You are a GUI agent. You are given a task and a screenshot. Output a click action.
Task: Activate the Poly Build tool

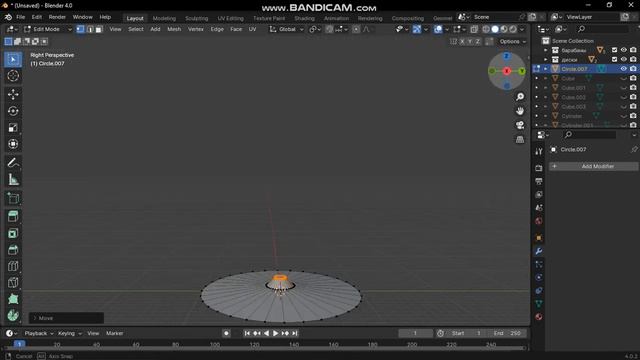[13, 299]
